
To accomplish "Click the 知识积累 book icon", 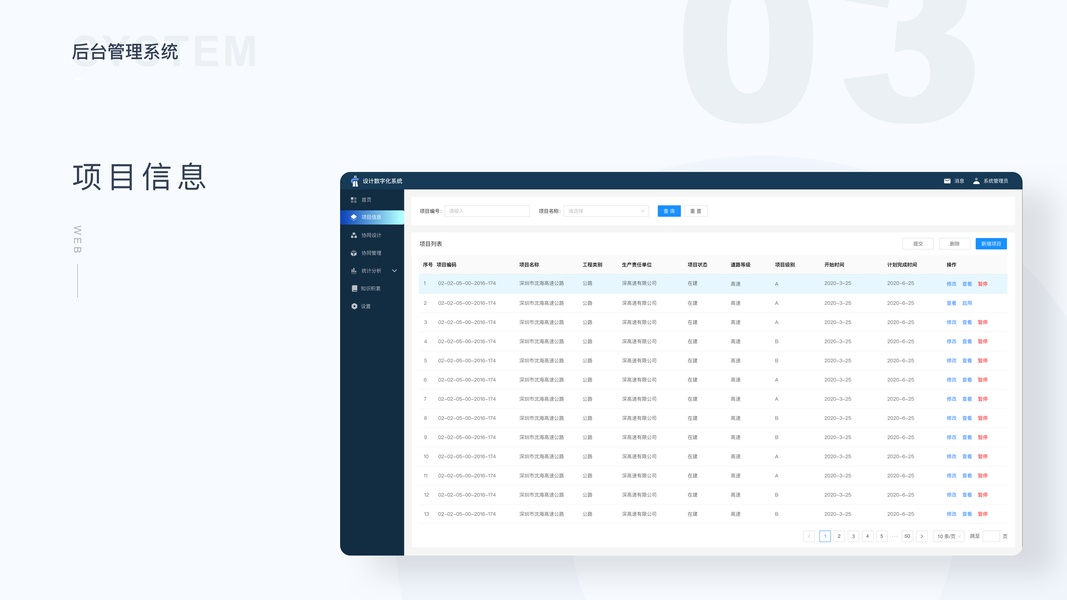I will [x=354, y=288].
